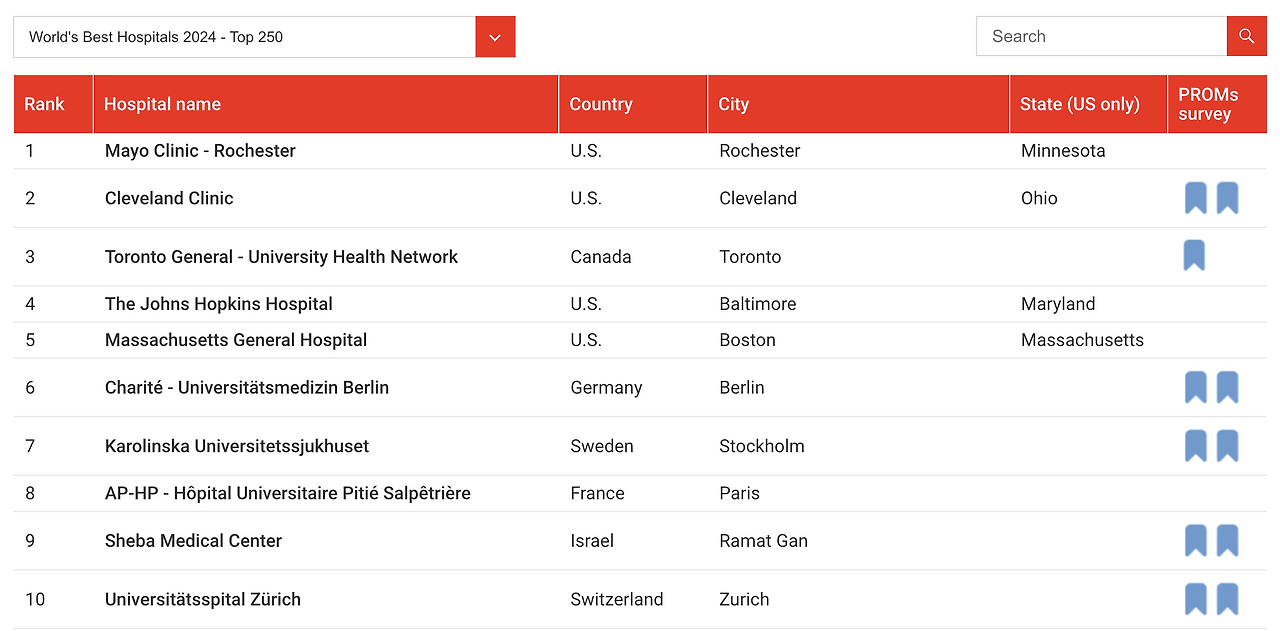Sort by the Country column header

tap(633, 104)
